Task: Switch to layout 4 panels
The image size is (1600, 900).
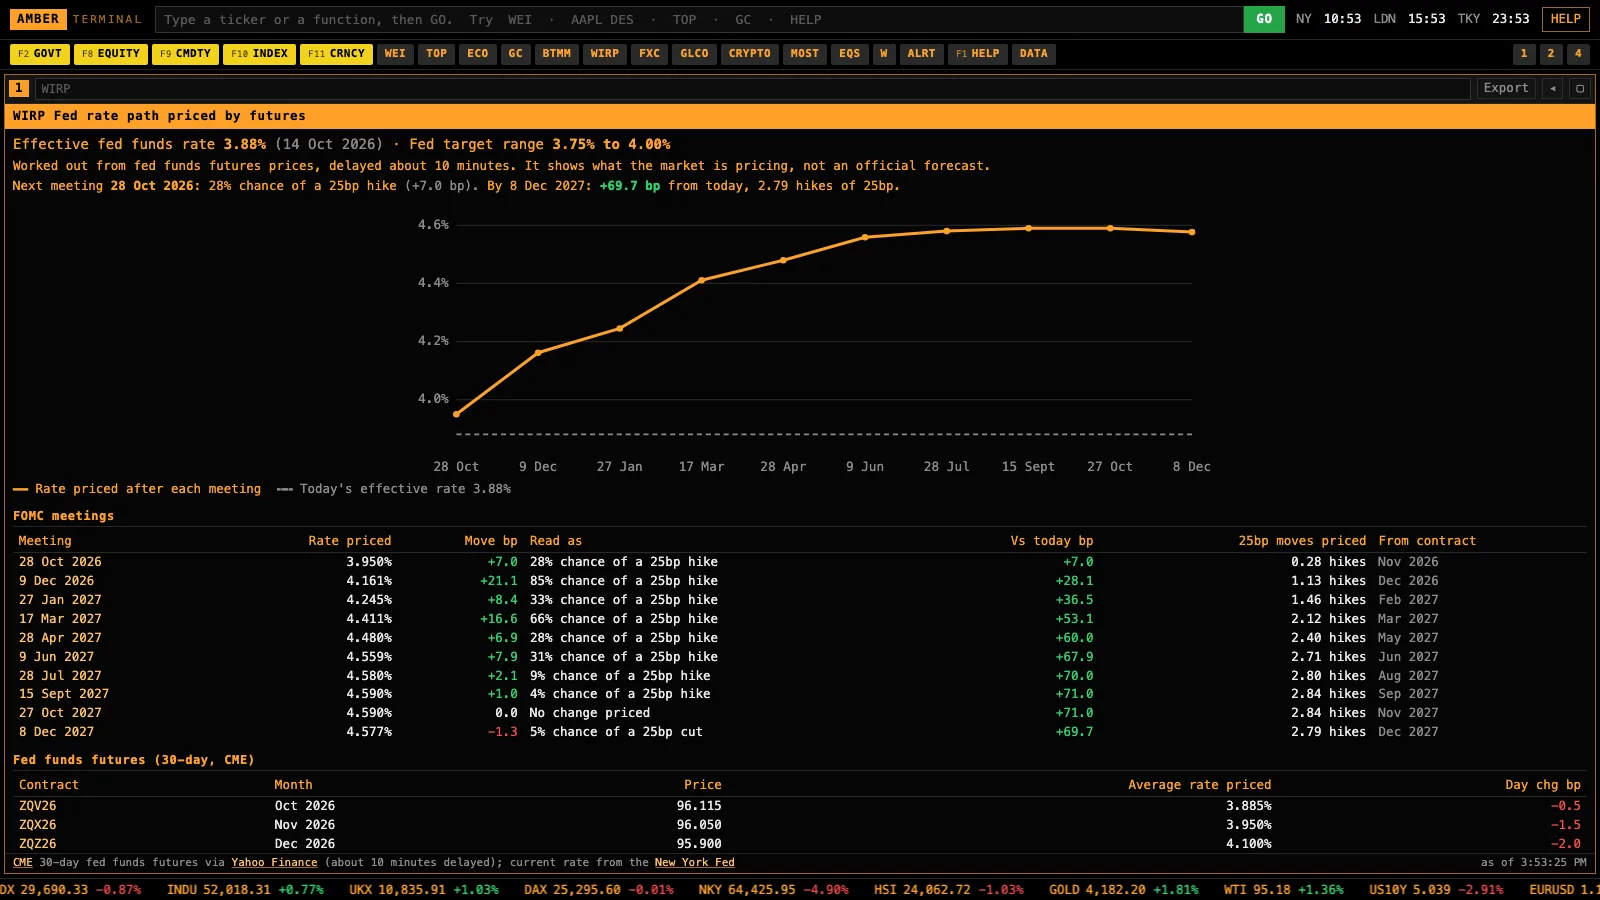Action: click(x=1578, y=54)
